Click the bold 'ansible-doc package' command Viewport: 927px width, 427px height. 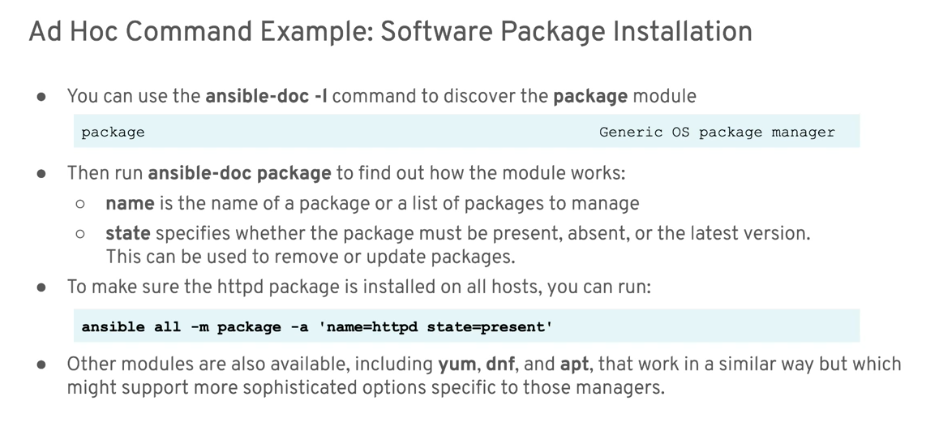pyautogui.click(x=239, y=174)
